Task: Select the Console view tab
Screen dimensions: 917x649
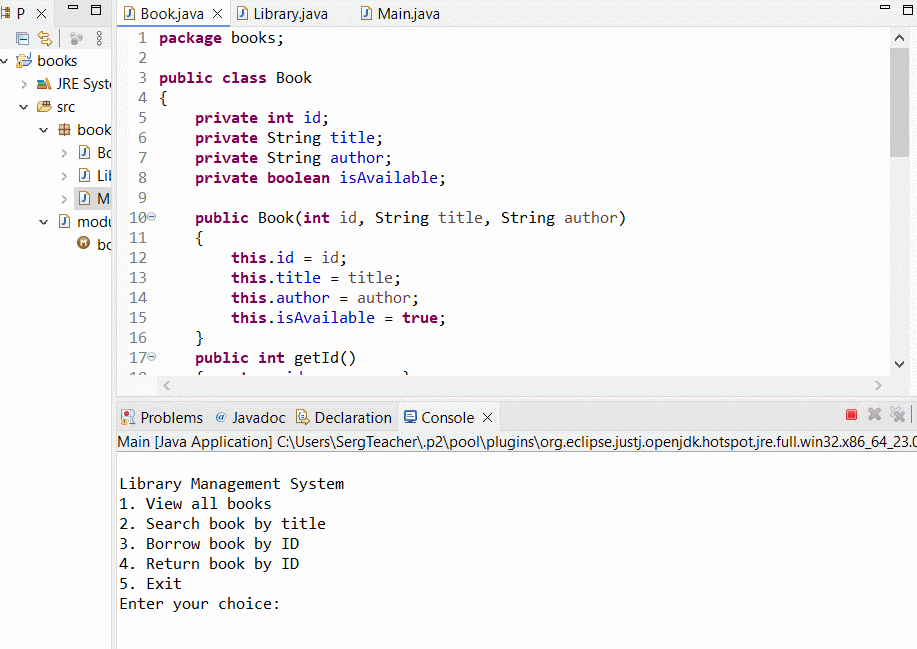Action: (x=439, y=417)
